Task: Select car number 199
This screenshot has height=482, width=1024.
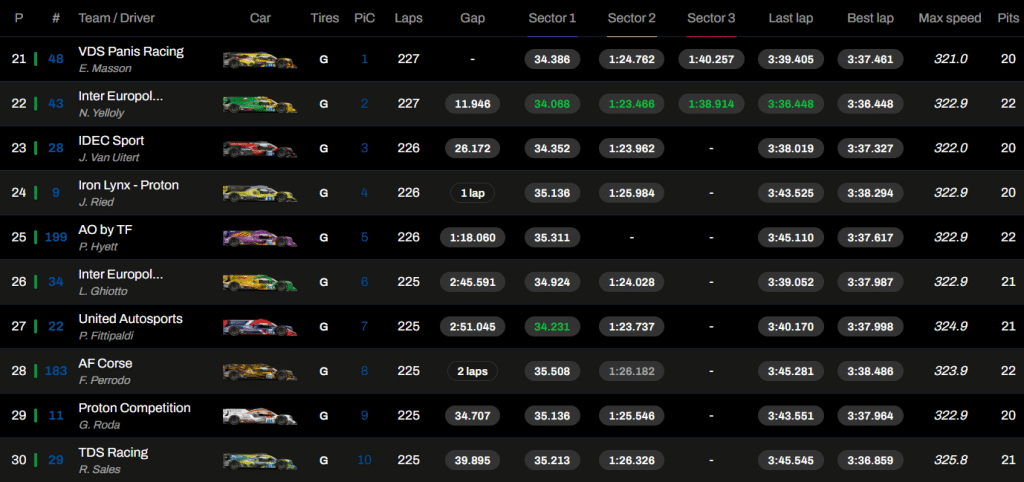Action: (56, 237)
